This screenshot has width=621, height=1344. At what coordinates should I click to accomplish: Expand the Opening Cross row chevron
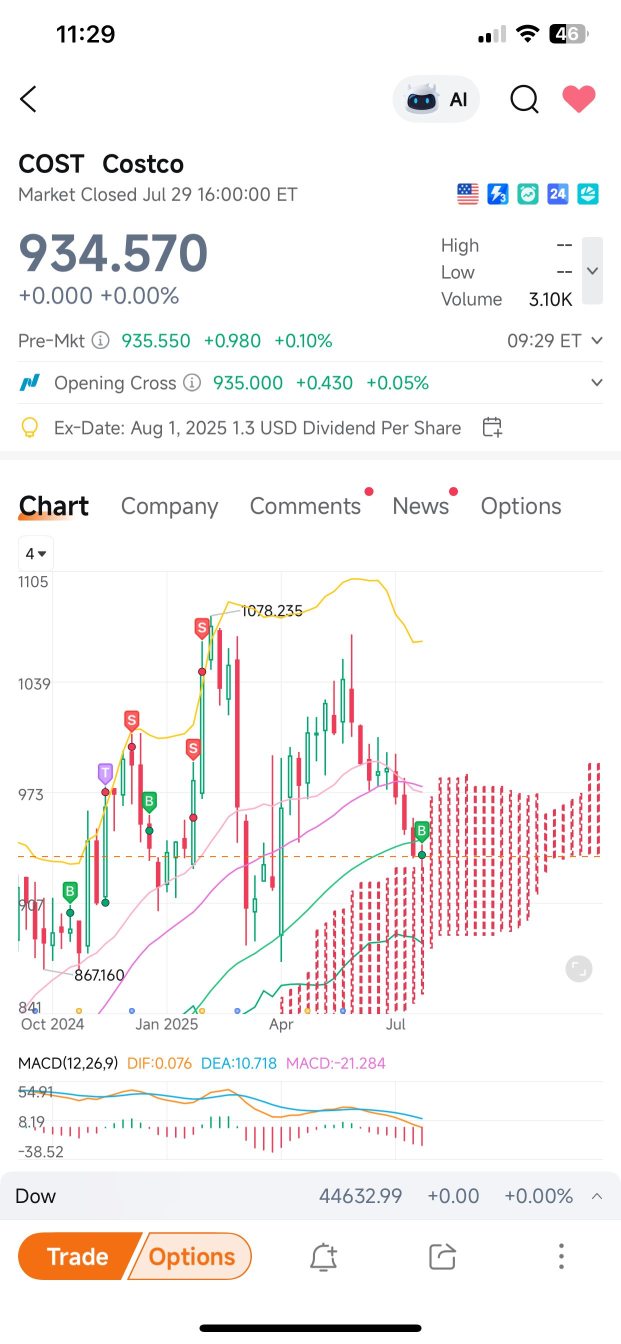(x=597, y=383)
